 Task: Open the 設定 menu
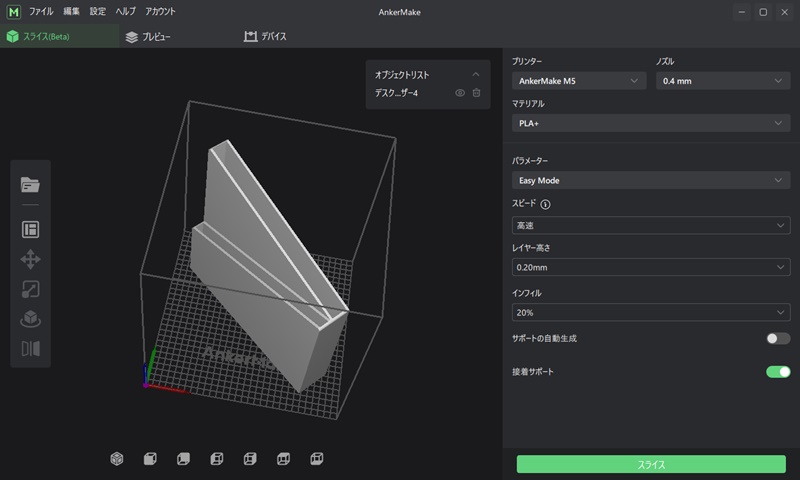(98, 11)
